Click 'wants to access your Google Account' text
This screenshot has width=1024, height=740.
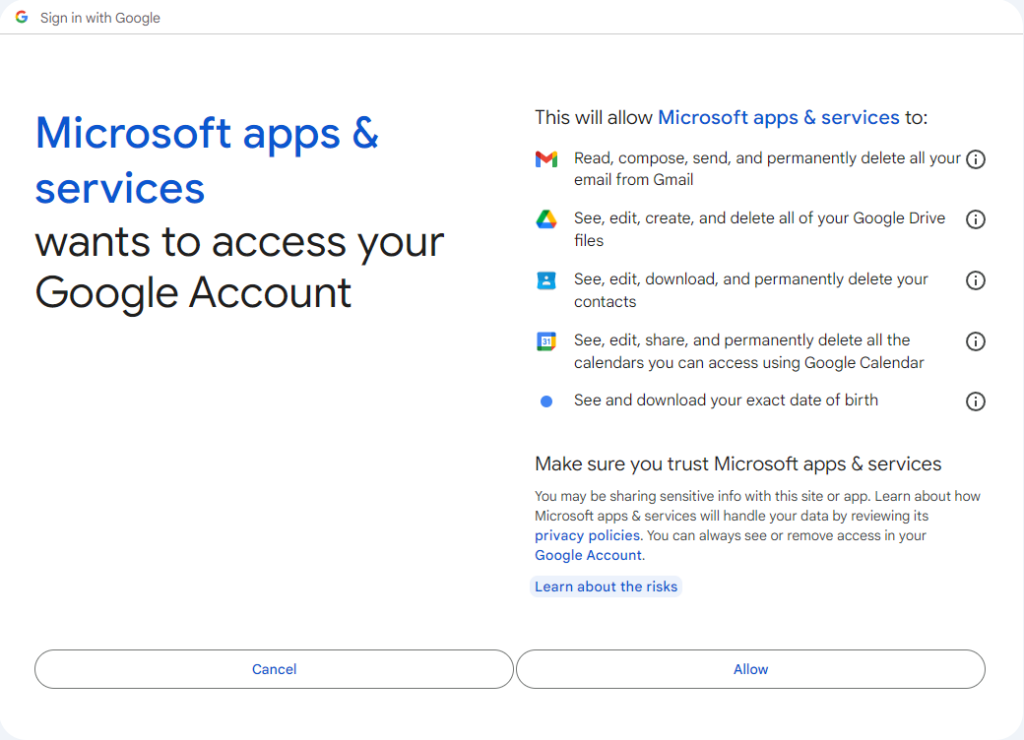click(240, 267)
